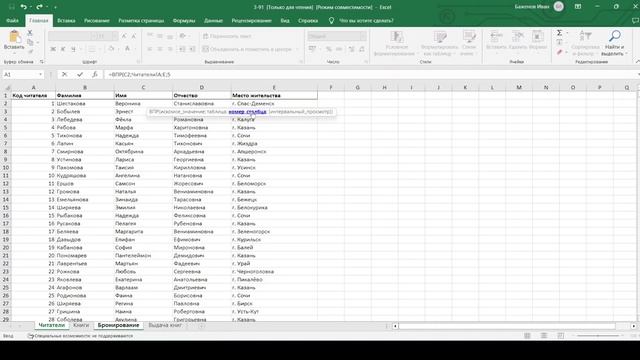The image size is (640, 360).
Task: Click the Cut scissors icon
Action: (30, 33)
